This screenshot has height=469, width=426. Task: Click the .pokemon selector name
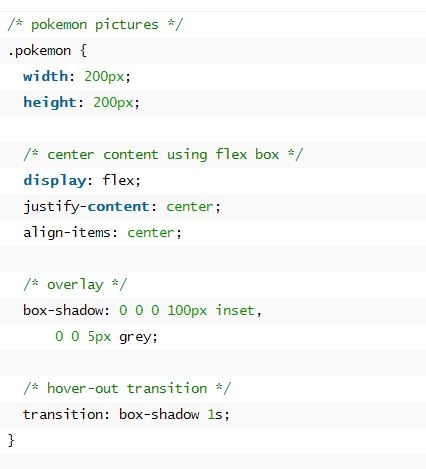pyautogui.click(x=39, y=51)
